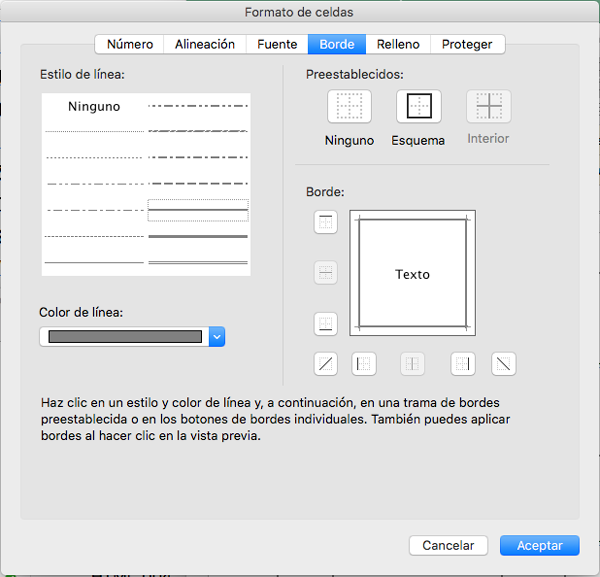Screen dimensions: 600x577
Task: Open the Proteger tab
Action: pyautogui.click(x=467, y=44)
